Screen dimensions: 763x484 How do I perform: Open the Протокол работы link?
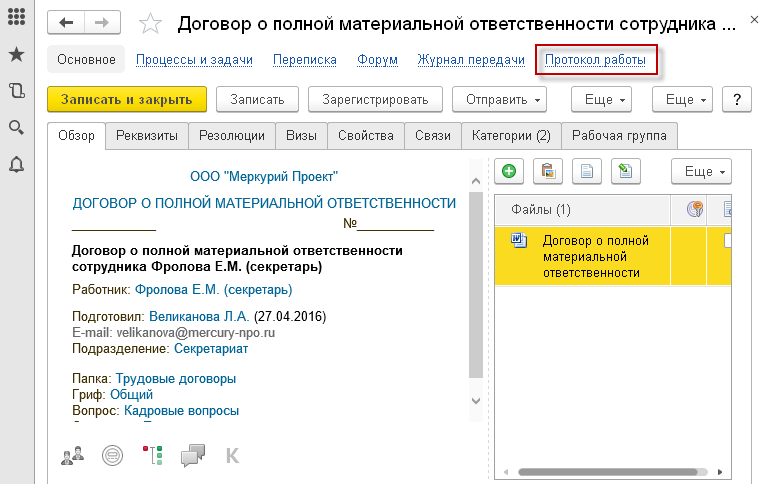pos(595,60)
